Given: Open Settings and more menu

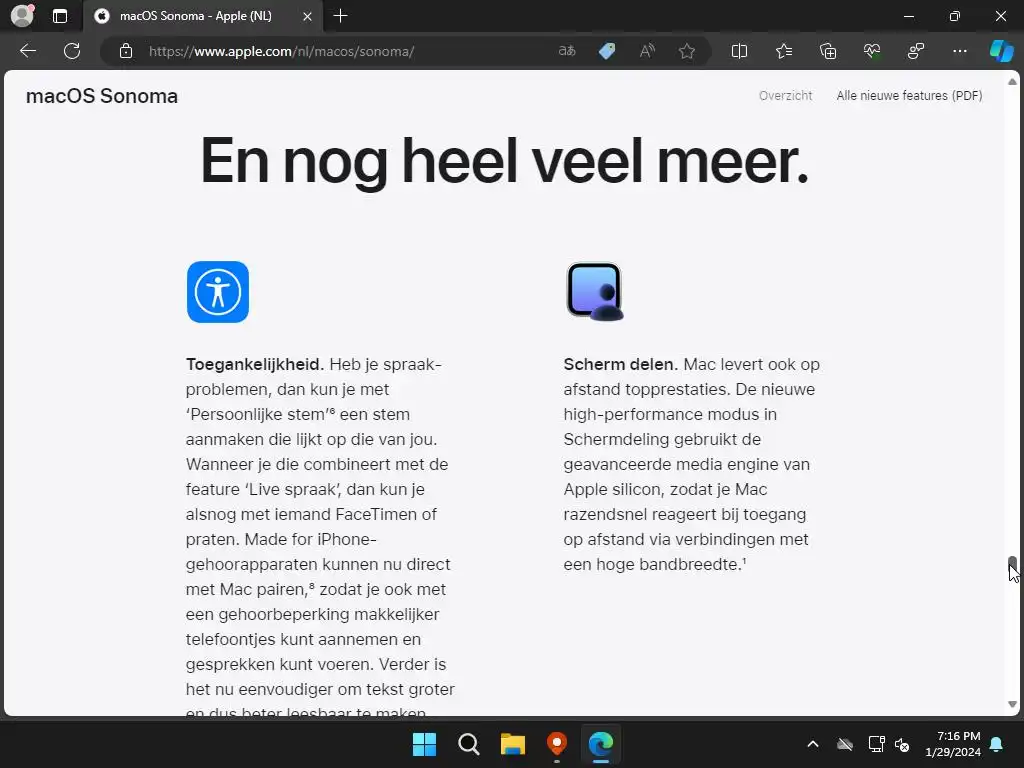Looking at the screenshot, I should 960,51.
